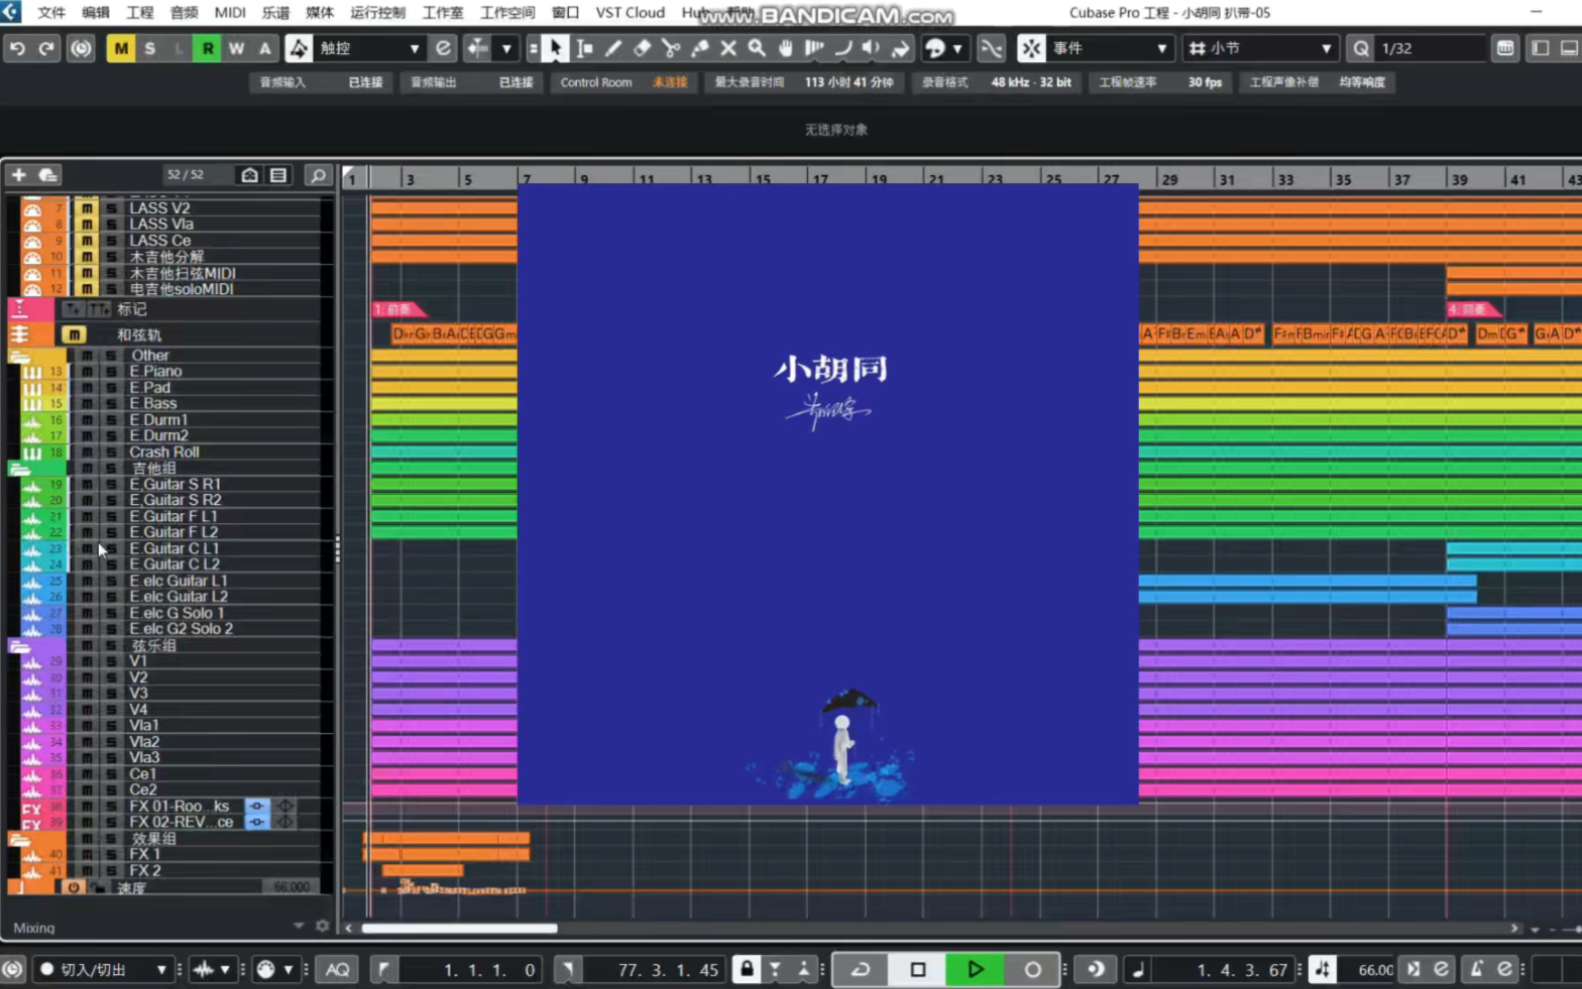Solo the Crash Roll track
The width and height of the screenshot is (1582, 989).
click(x=111, y=452)
